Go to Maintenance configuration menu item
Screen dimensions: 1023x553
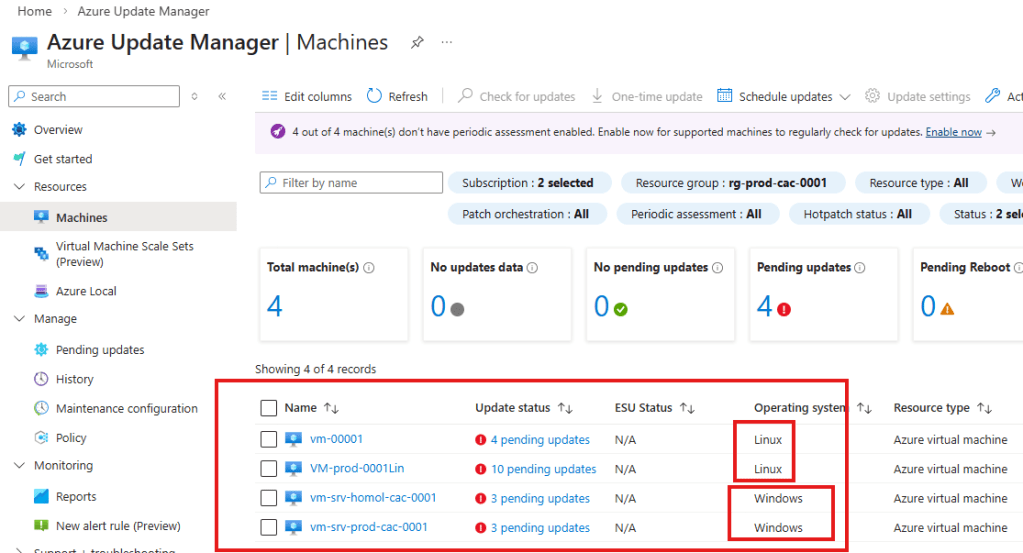click(126, 408)
